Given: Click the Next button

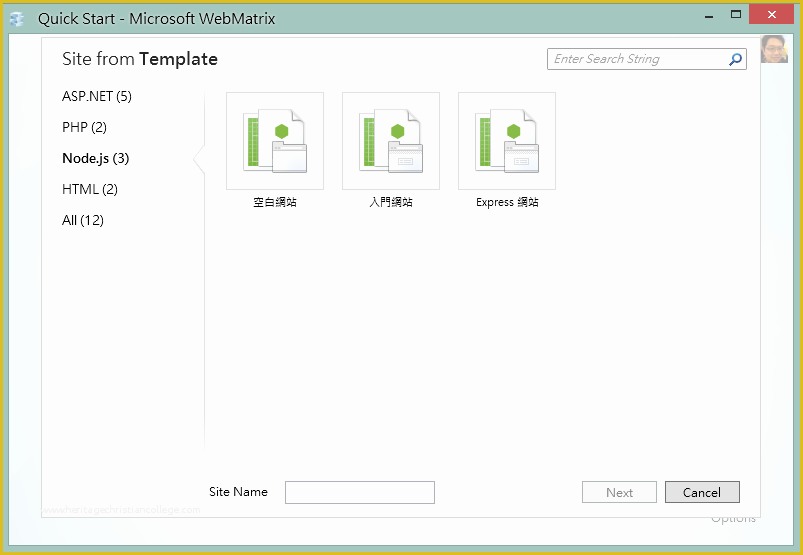Looking at the screenshot, I should pos(619,493).
